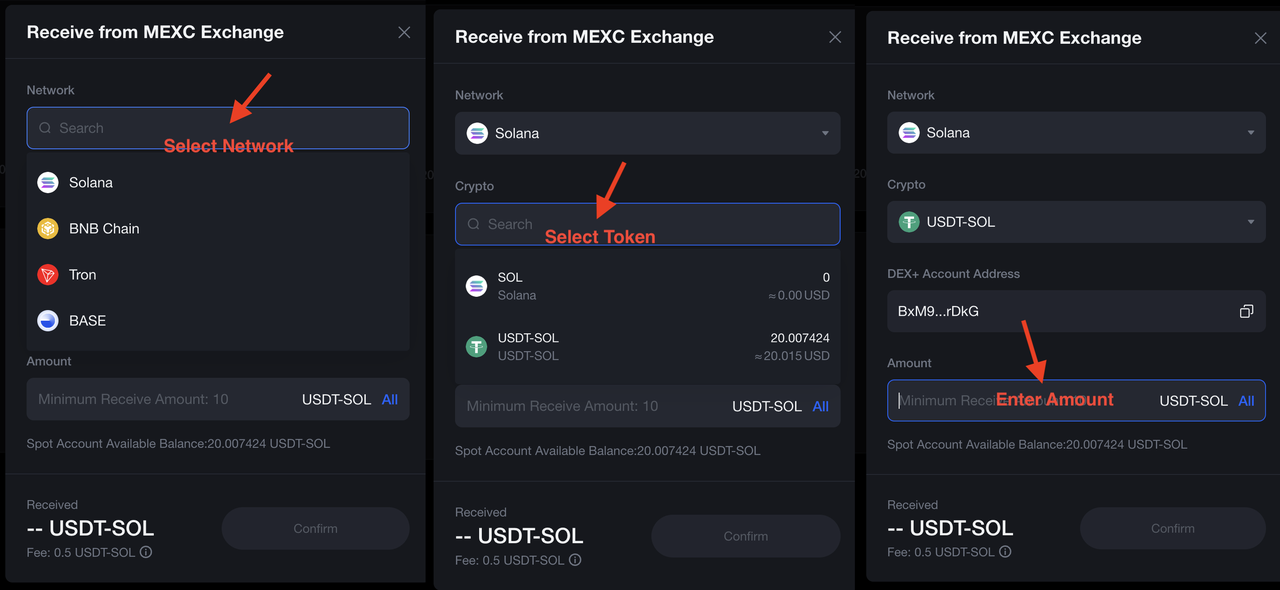Choose SOL Solana token row in middle panel
The height and width of the screenshot is (590, 1280).
(647, 286)
